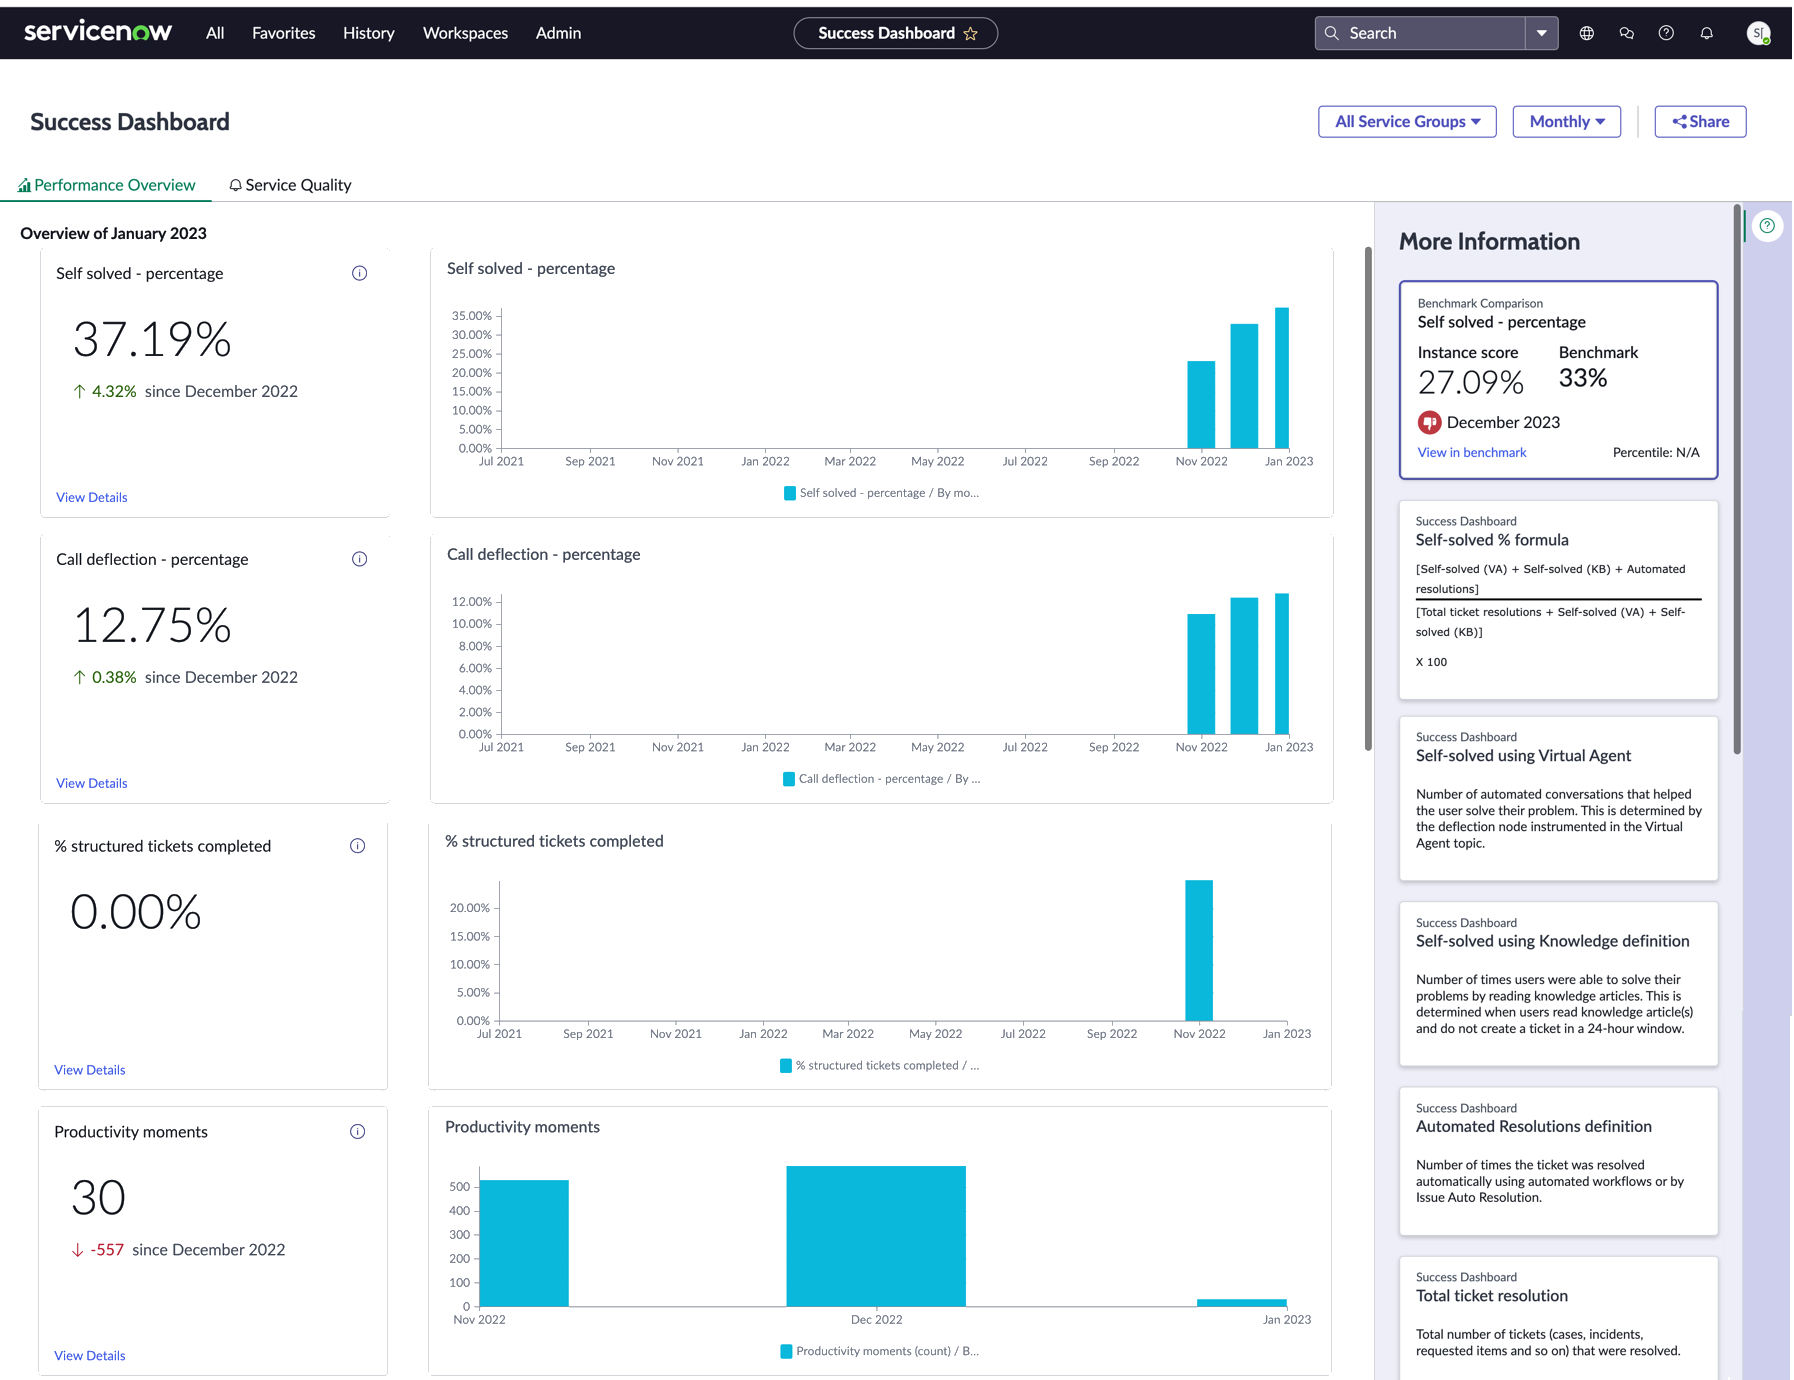This screenshot has height=1380, width=1794.
Task: Click View in benchmark link
Action: coord(1472,452)
